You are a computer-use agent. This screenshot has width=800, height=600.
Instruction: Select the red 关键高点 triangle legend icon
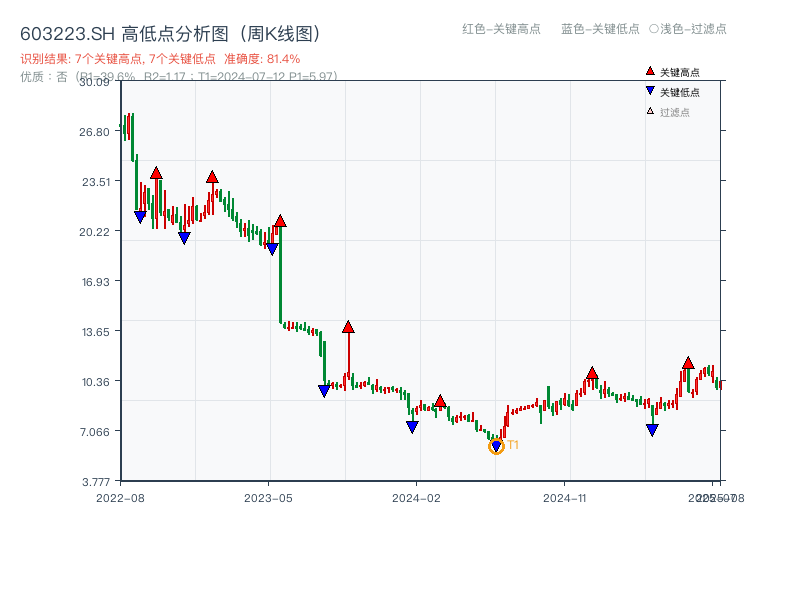pyautogui.click(x=648, y=72)
